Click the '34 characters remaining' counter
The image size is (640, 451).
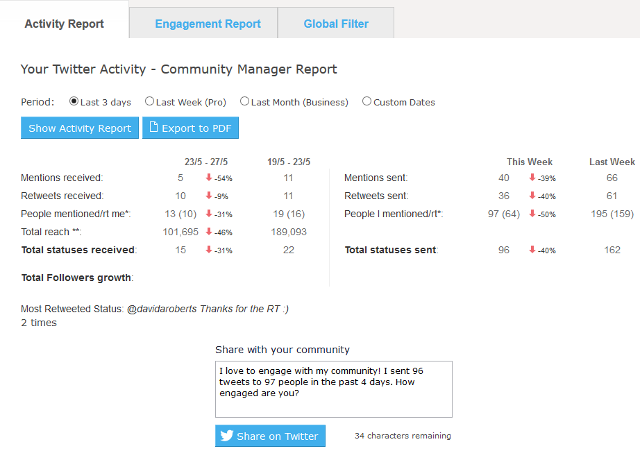403,436
